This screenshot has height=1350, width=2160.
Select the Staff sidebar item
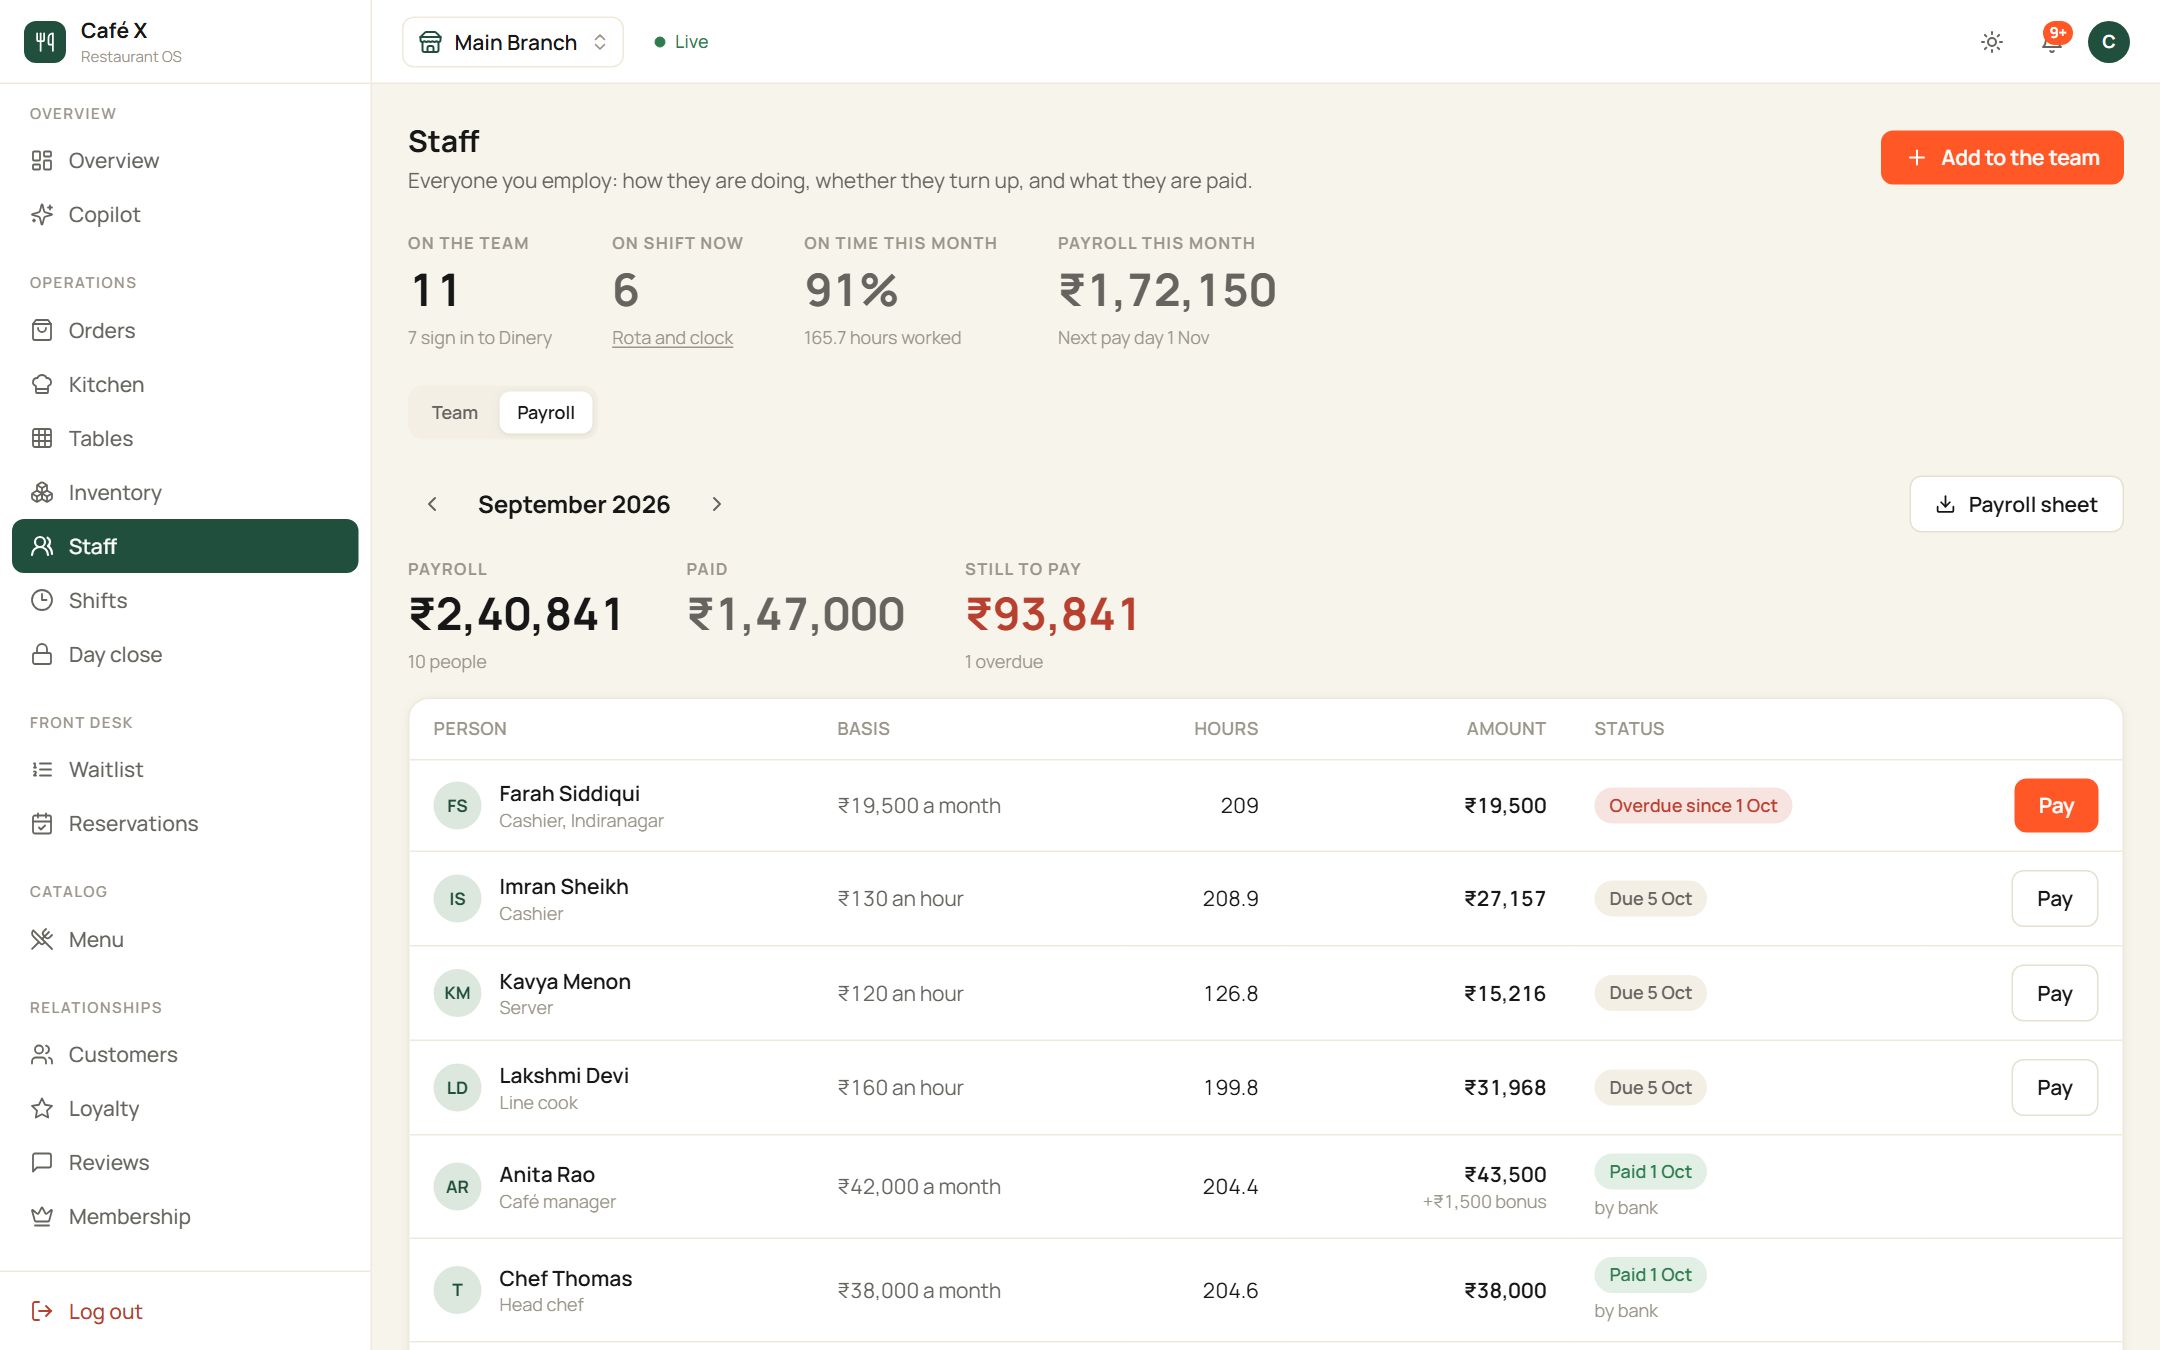(x=185, y=546)
